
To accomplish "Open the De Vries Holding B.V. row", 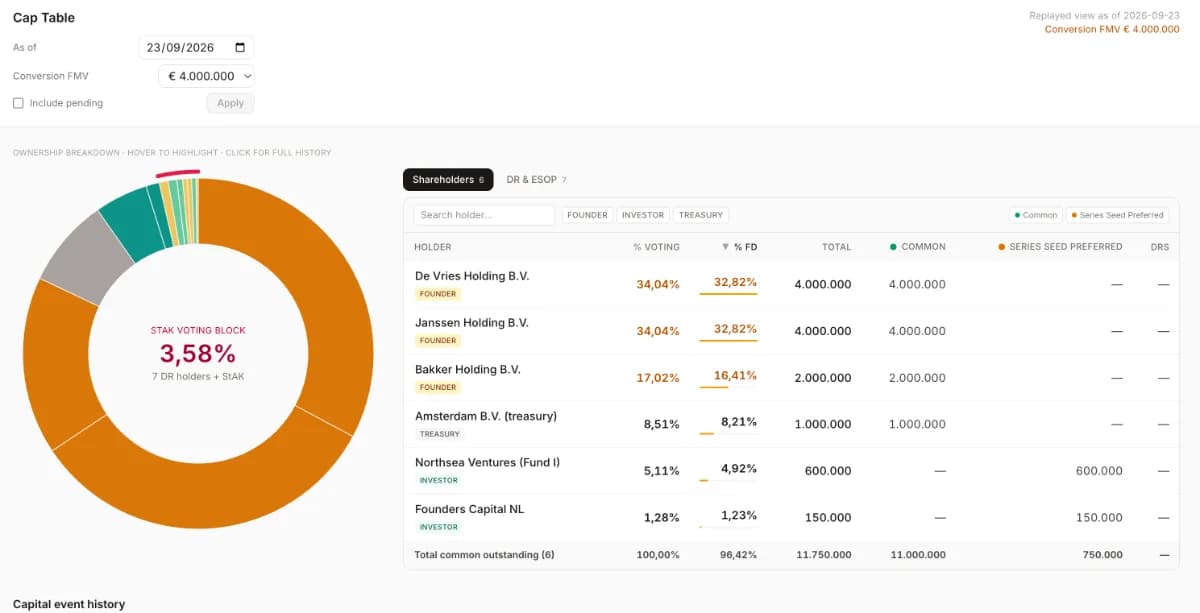I will click(792, 284).
